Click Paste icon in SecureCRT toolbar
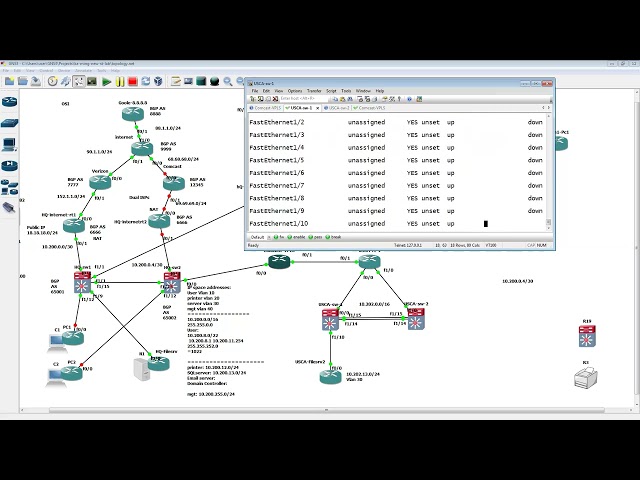The height and width of the screenshot is (480, 640). click(x=342, y=99)
